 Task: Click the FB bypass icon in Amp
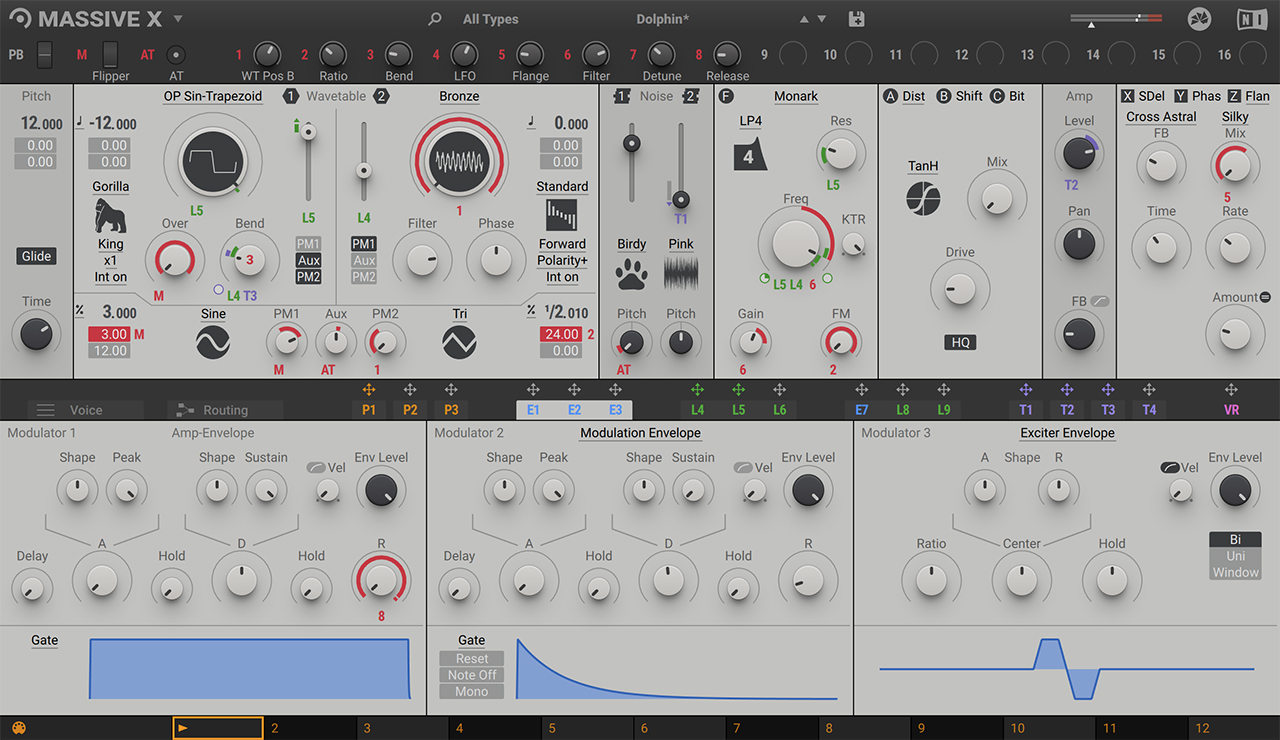click(x=1101, y=301)
